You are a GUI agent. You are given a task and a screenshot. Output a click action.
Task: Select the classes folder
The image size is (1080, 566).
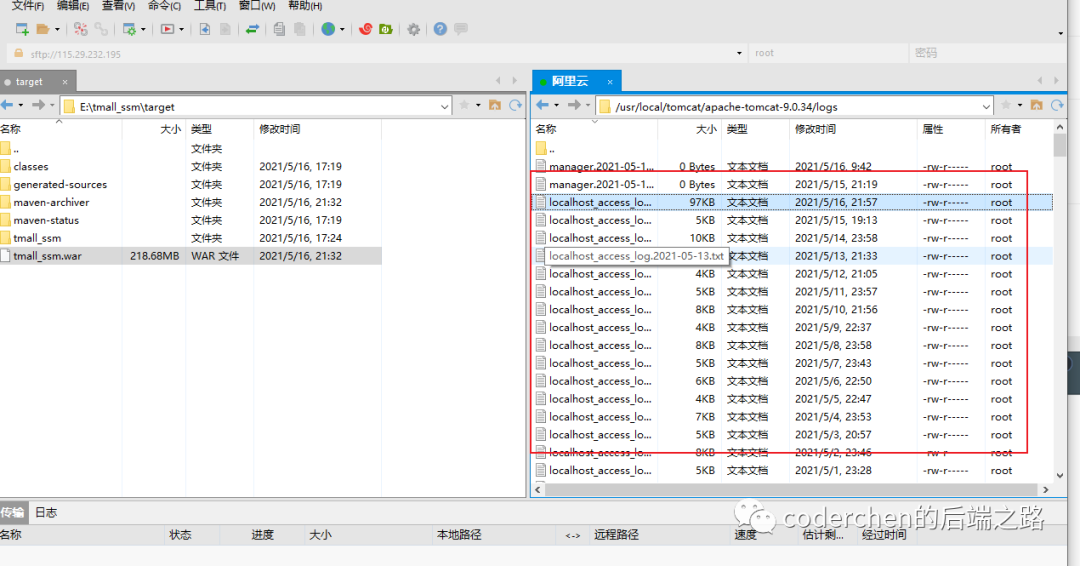(x=191, y=167)
